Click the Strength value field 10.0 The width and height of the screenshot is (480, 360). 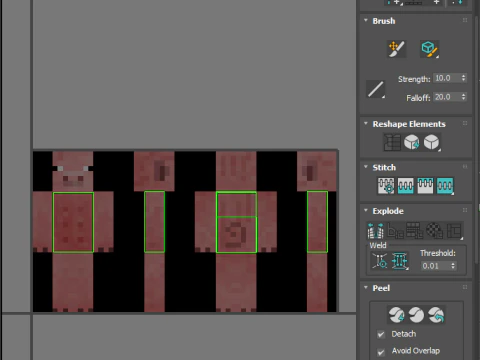tap(447, 78)
